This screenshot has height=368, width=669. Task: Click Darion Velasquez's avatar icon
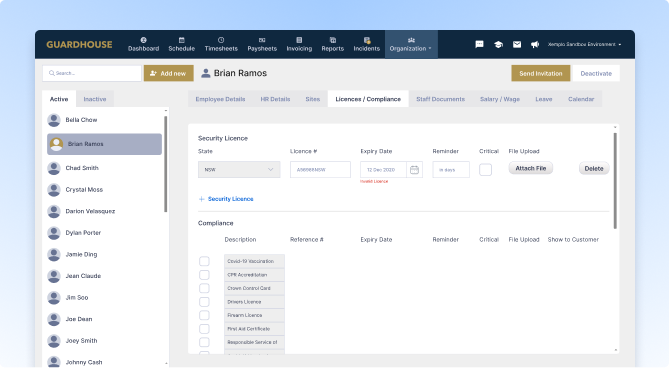pyautogui.click(x=54, y=212)
